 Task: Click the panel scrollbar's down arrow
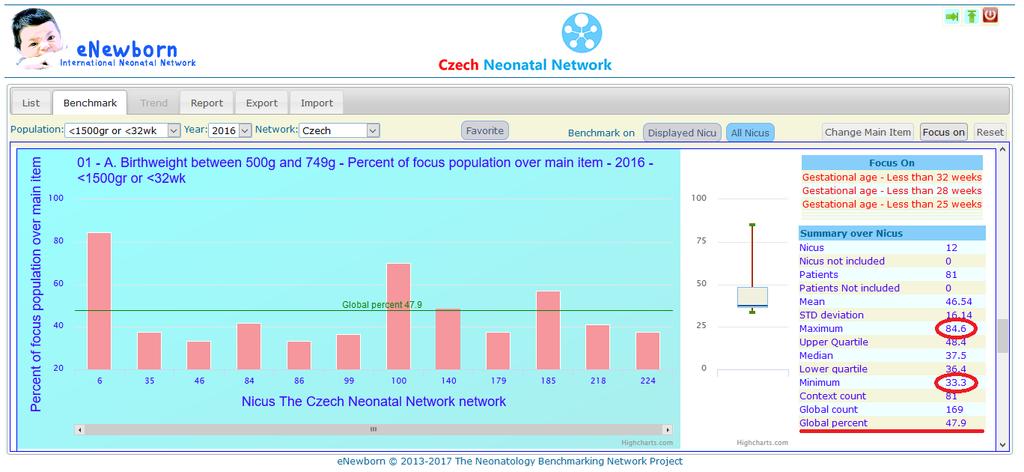(1003, 445)
